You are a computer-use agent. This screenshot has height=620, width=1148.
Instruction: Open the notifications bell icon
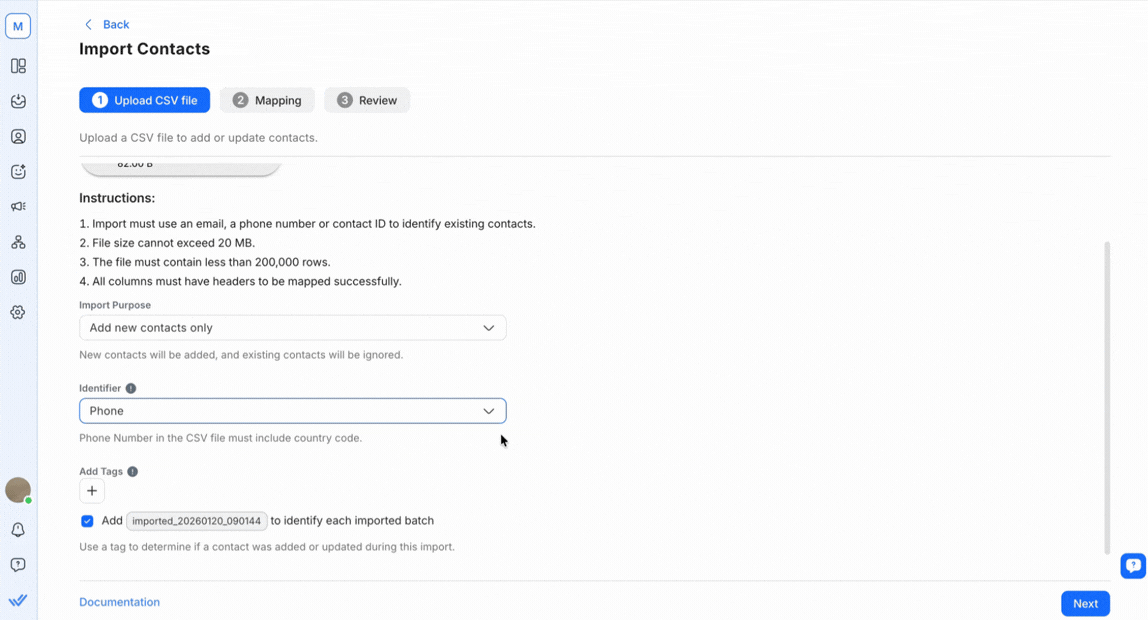18,530
